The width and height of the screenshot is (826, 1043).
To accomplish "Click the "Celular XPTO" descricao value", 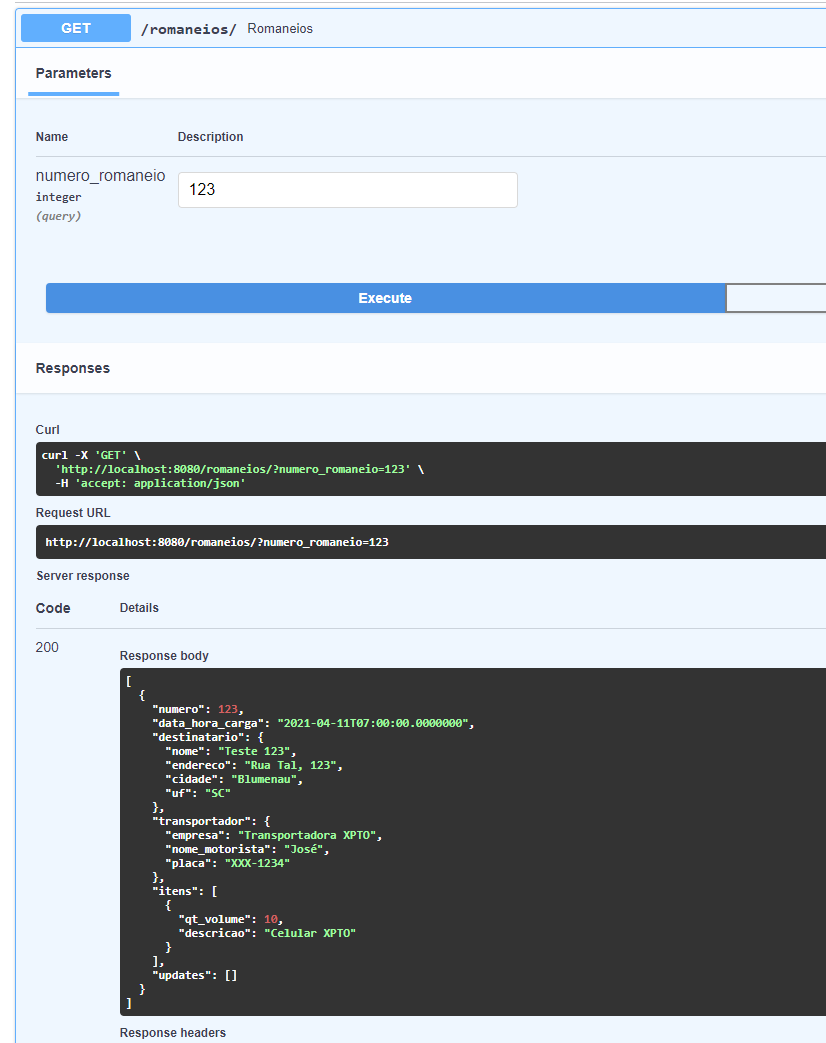I will (310, 933).
